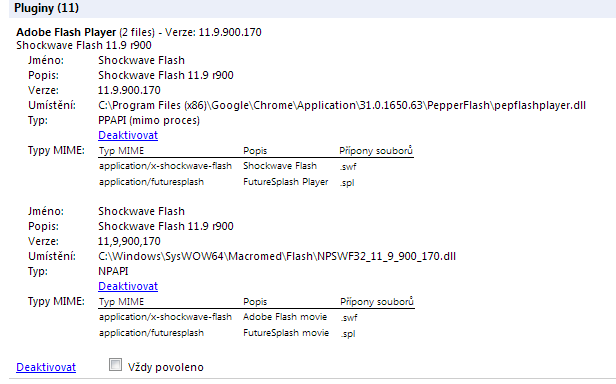616x384 pixels.
Task: Select 'FutureSplash Player' description cell
Action: [286, 182]
